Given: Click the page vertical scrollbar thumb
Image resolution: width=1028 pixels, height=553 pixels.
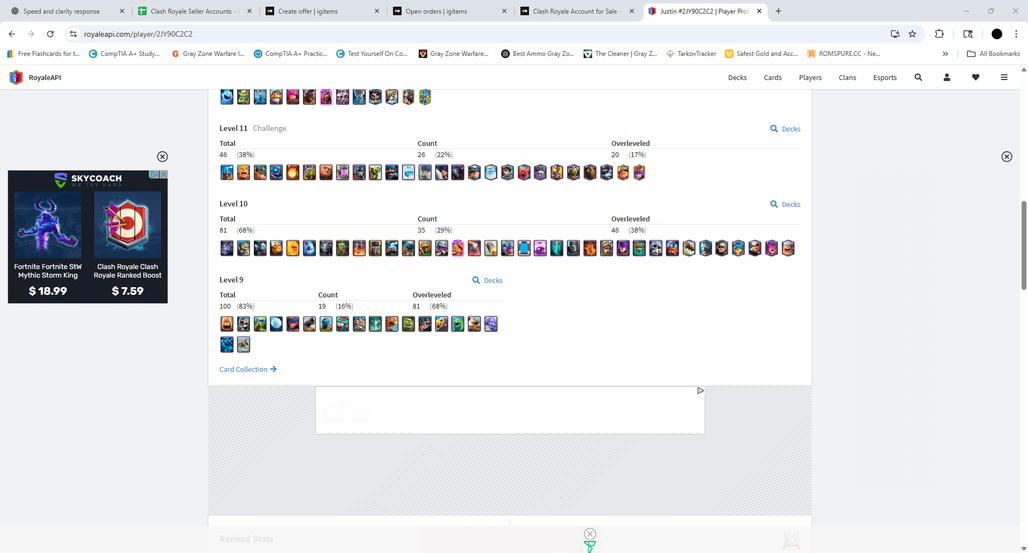Looking at the screenshot, I should point(1023,245).
